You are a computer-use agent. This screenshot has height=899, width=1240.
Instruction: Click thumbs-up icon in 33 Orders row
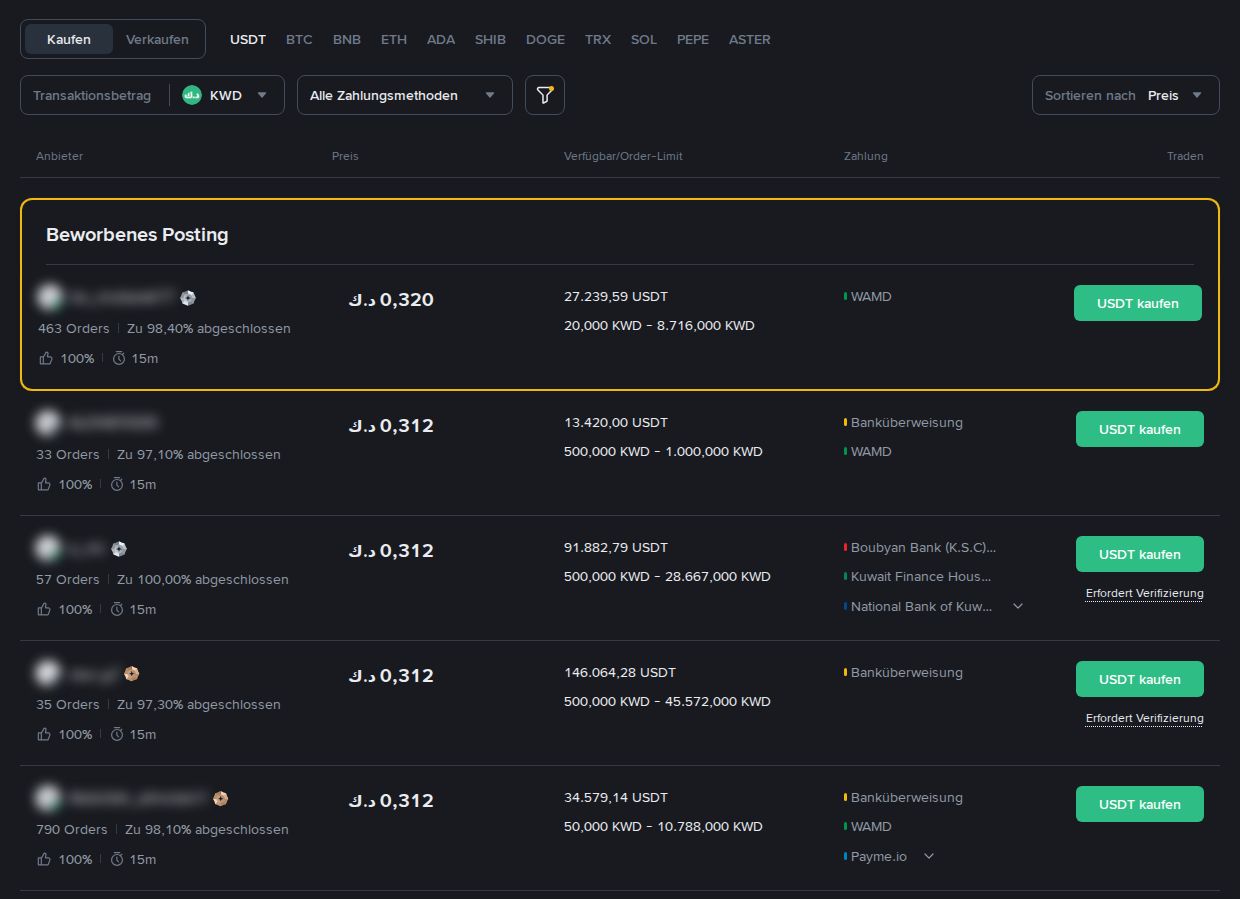45,484
